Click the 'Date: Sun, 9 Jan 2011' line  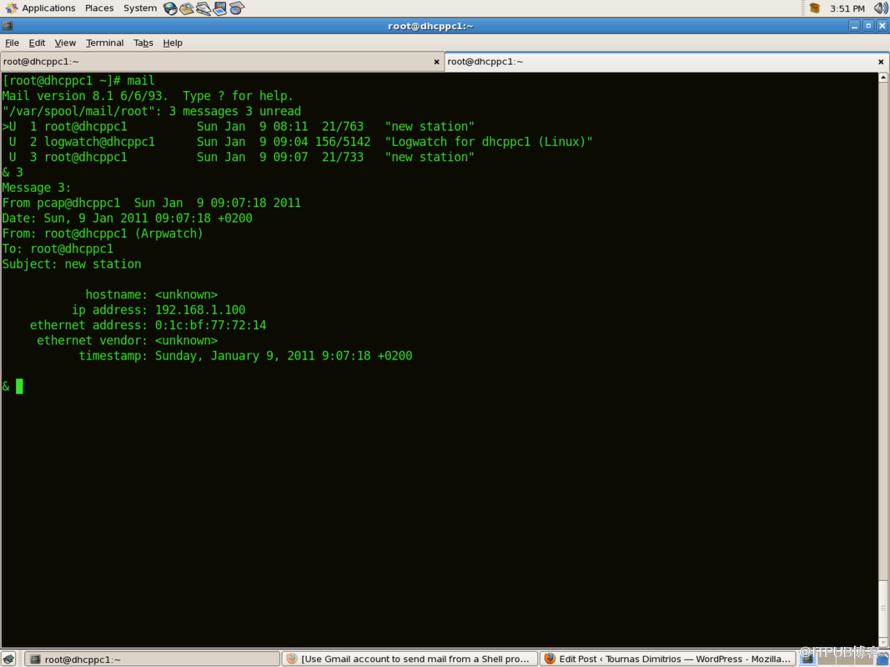tap(127, 218)
